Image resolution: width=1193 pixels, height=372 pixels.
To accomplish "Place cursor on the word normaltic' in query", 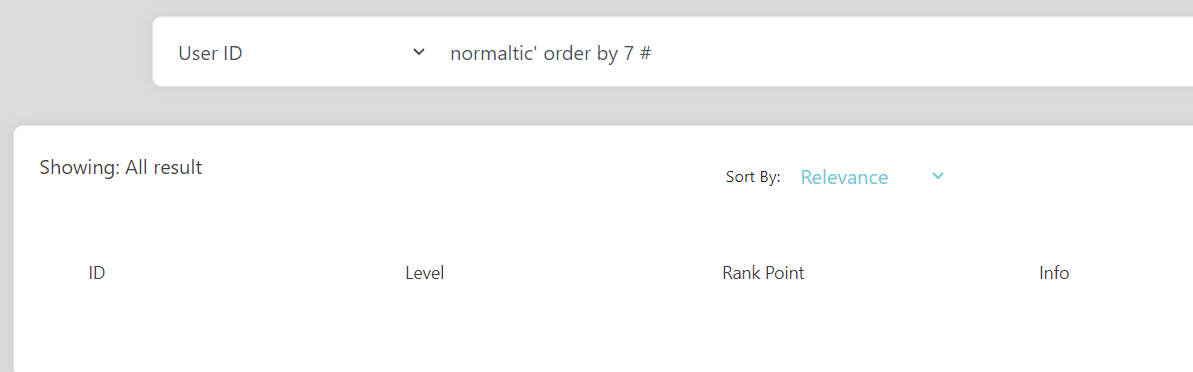I will (495, 54).
